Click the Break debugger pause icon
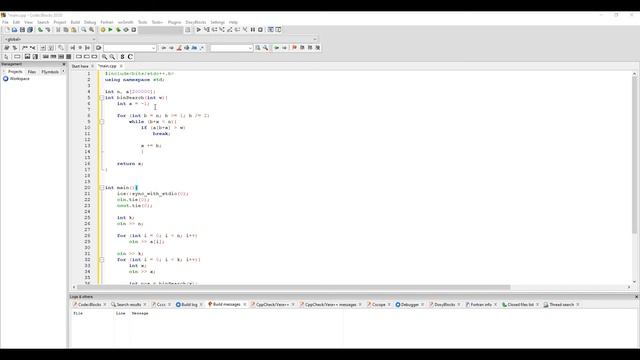Image resolution: width=640 pixels, height=360 pixels. point(253,30)
